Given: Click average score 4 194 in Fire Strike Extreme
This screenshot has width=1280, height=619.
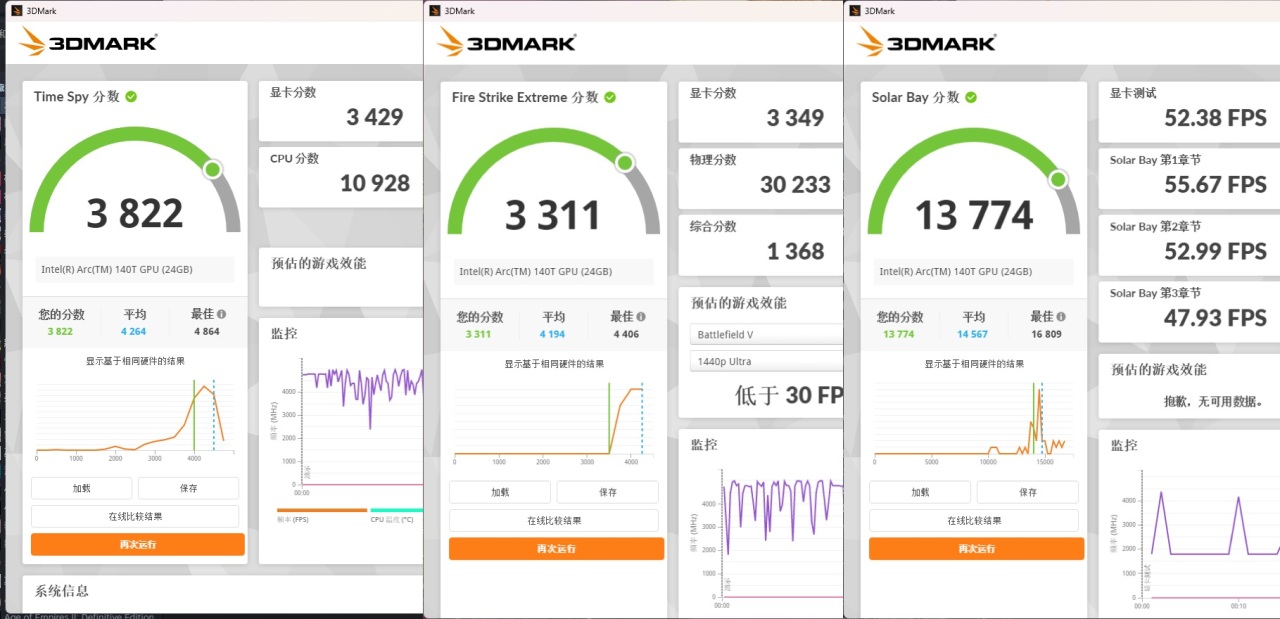Looking at the screenshot, I should point(553,334).
